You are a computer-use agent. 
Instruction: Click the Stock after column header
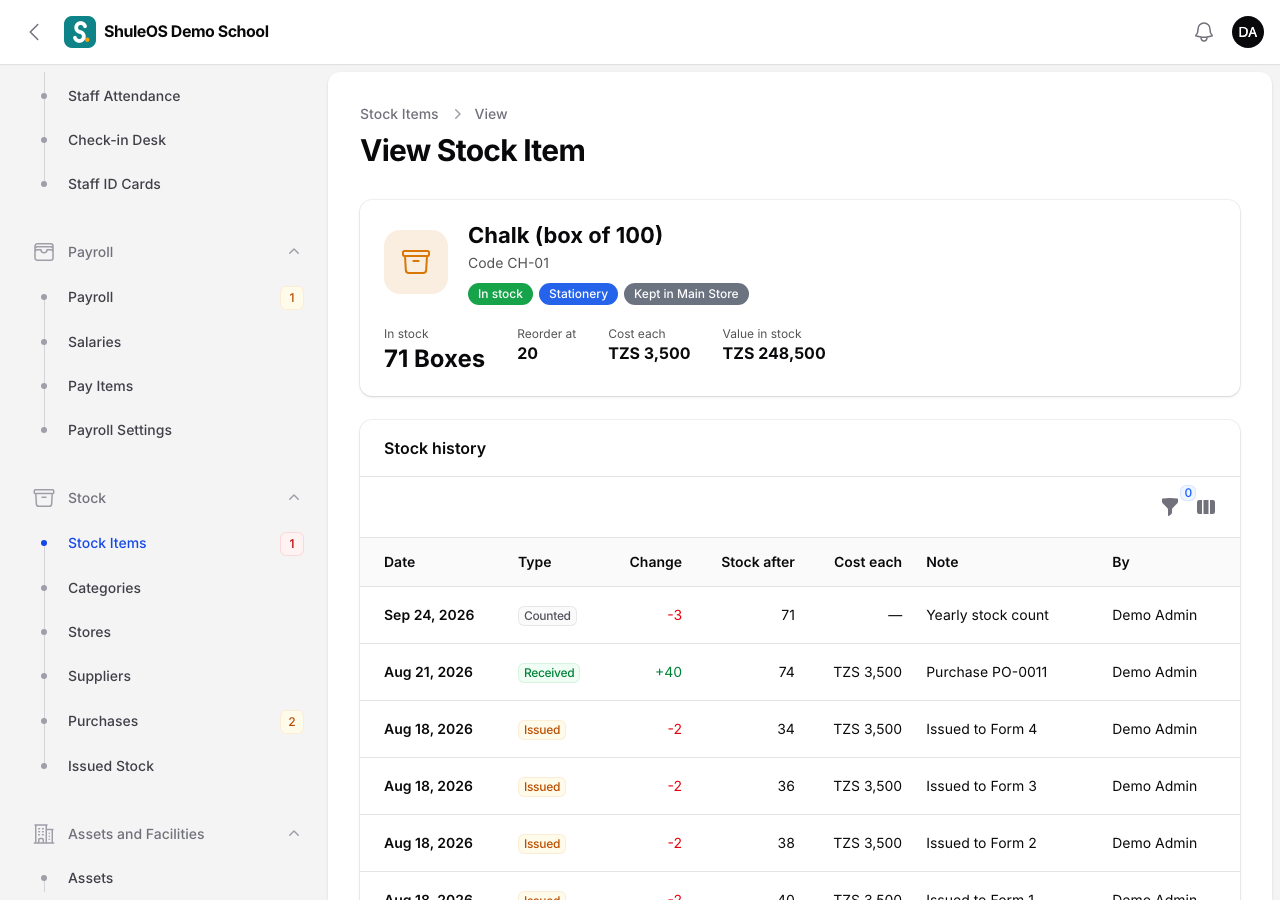(758, 562)
